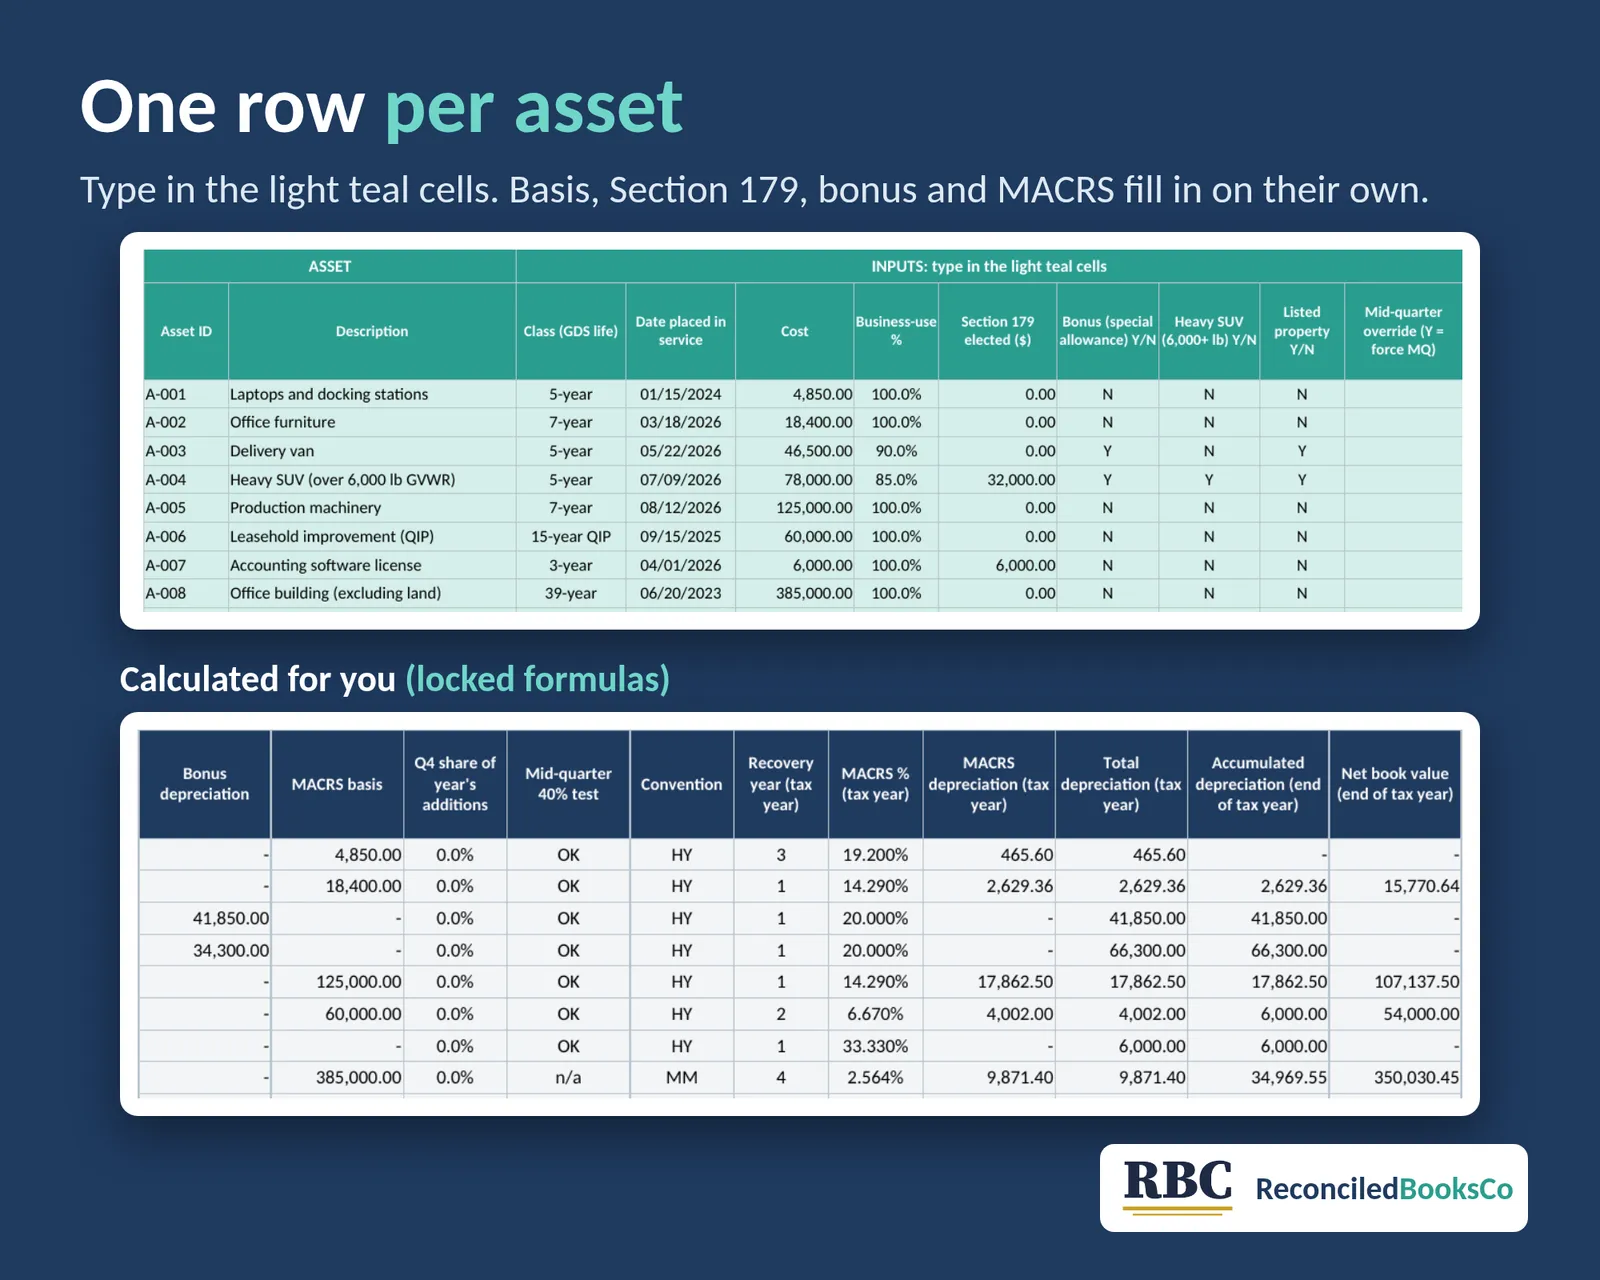Click 'Accounting software license' description cell

click(x=372, y=565)
